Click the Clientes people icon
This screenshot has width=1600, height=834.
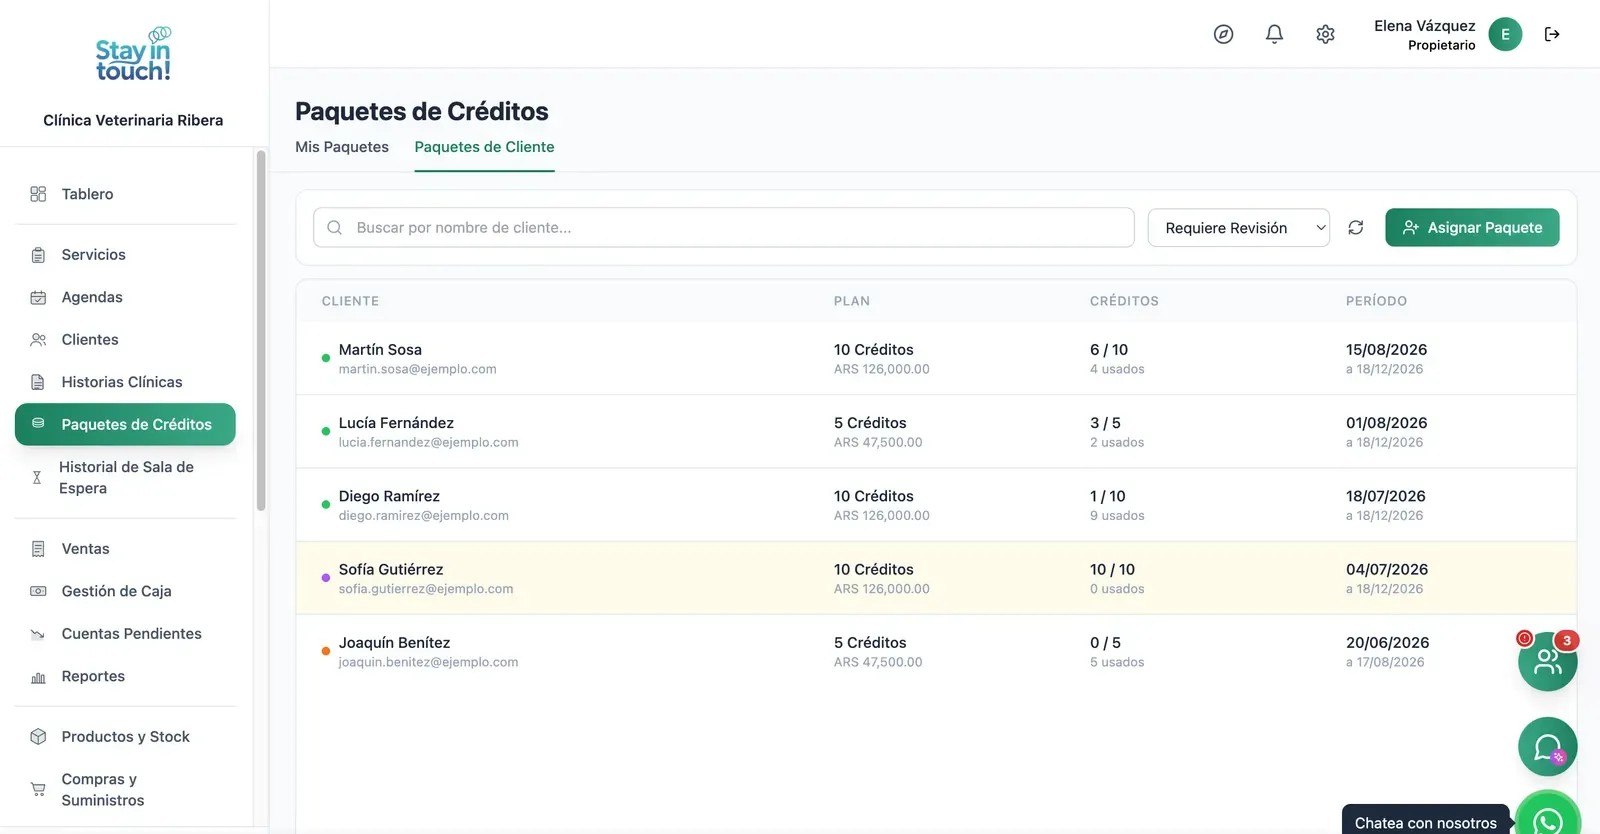tap(38, 340)
